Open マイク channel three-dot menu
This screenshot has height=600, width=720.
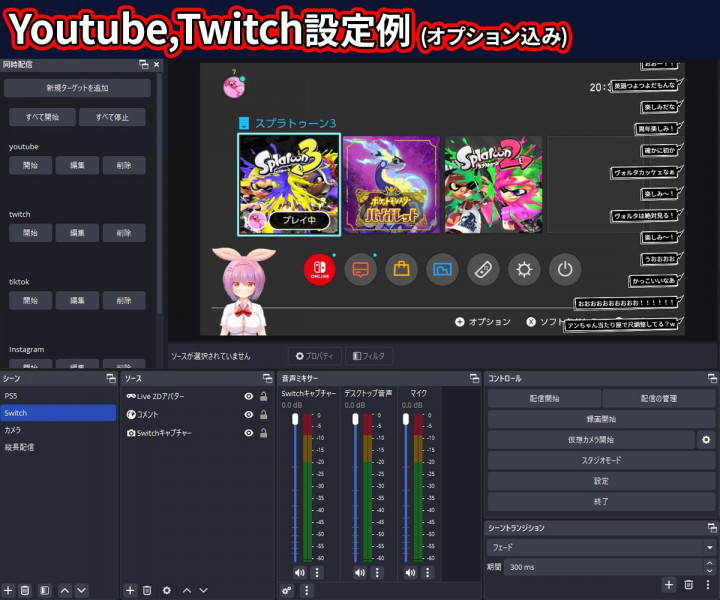[428, 572]
